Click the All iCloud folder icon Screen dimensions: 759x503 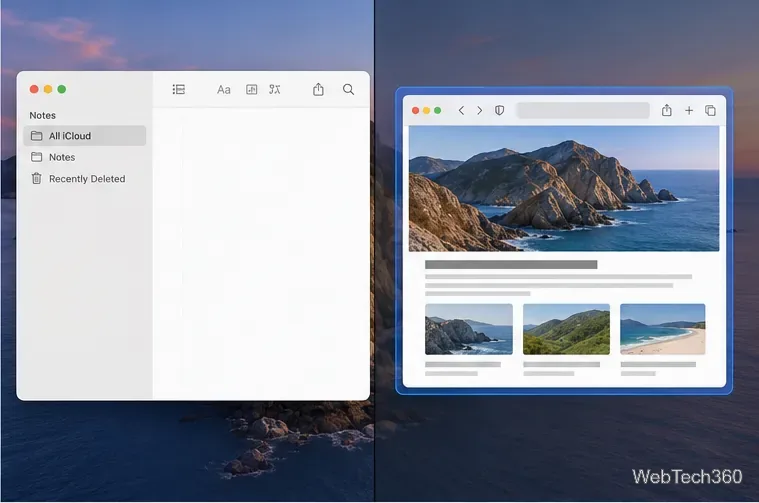36,136
